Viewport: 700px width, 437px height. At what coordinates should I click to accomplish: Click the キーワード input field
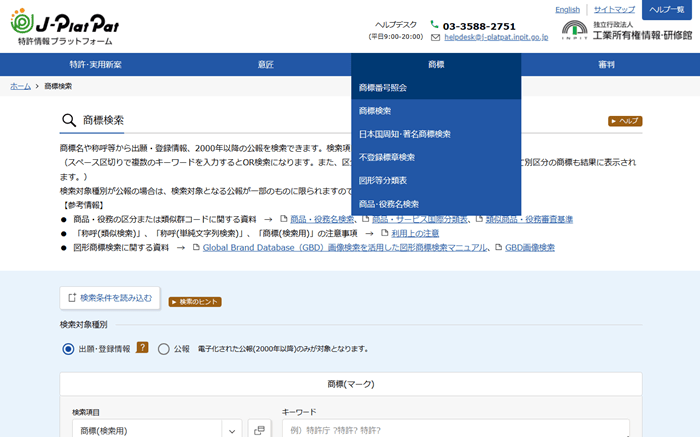456,430
